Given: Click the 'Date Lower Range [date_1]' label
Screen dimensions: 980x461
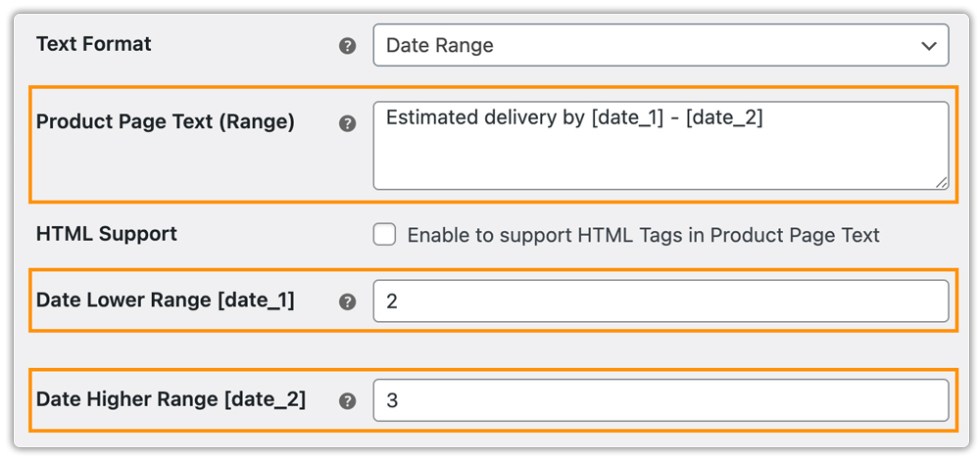Looking at the screenshot, I should point(165,299).
